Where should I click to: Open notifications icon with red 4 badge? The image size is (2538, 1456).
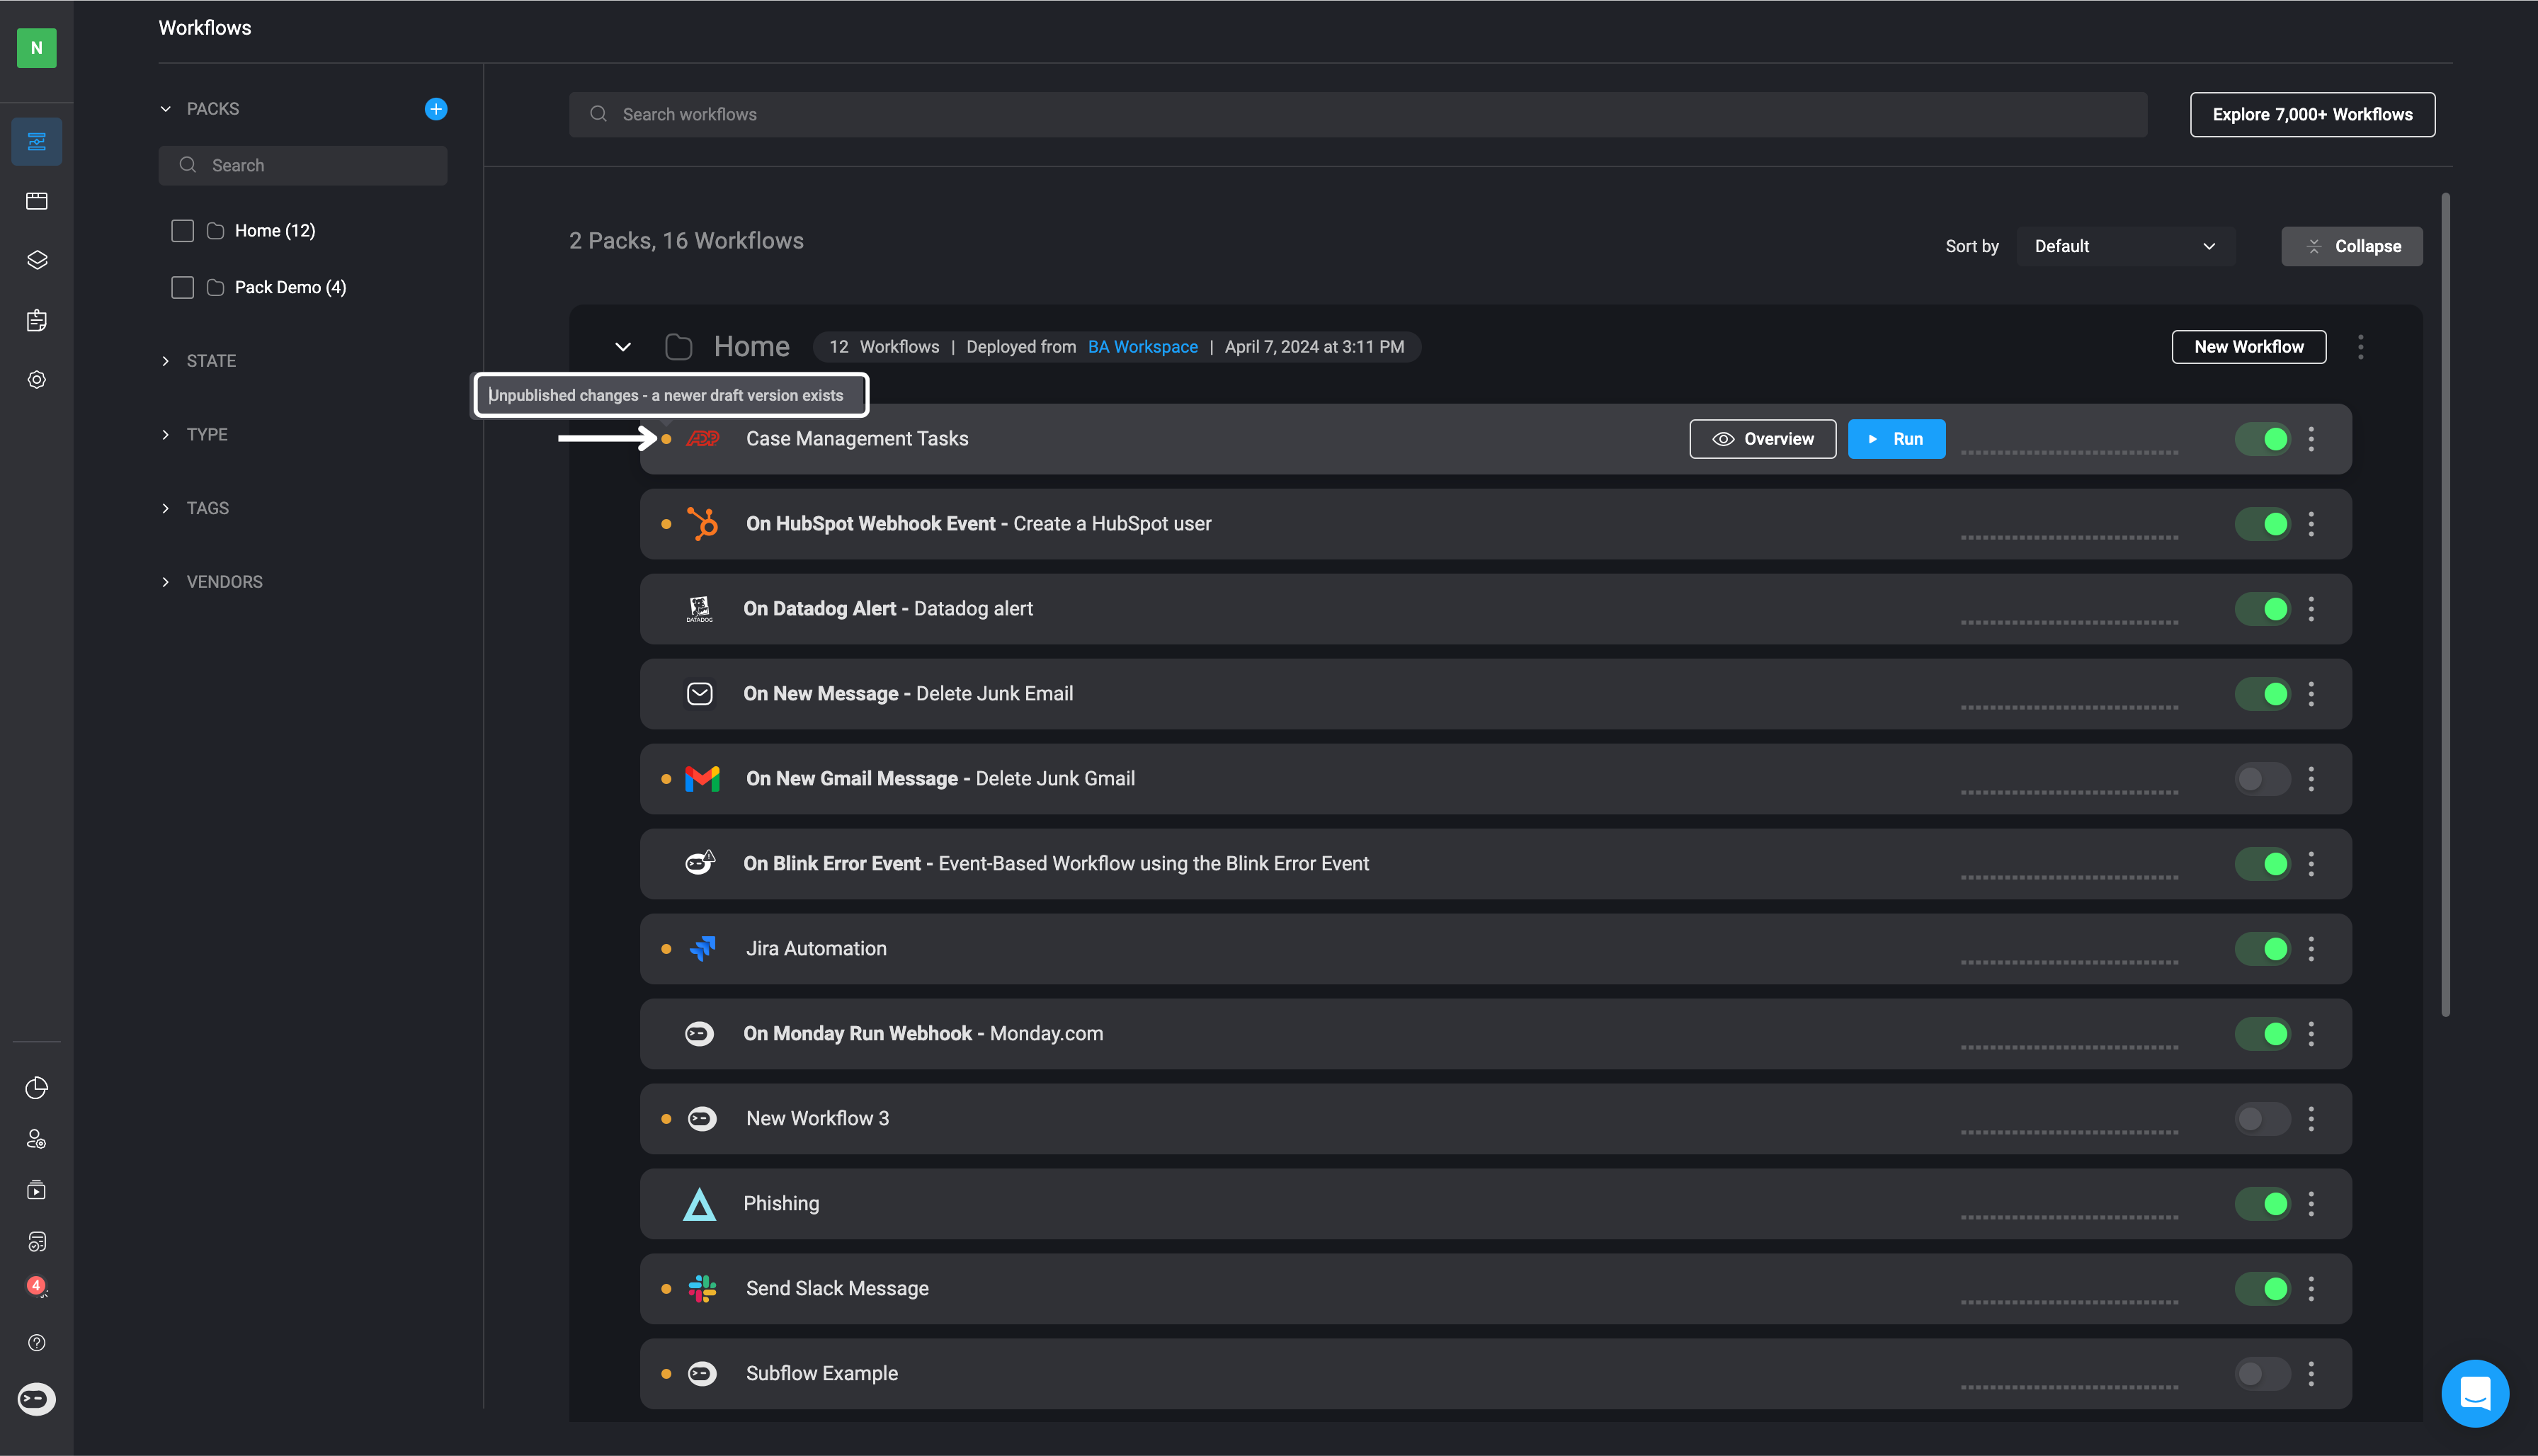pos(37,1287)
